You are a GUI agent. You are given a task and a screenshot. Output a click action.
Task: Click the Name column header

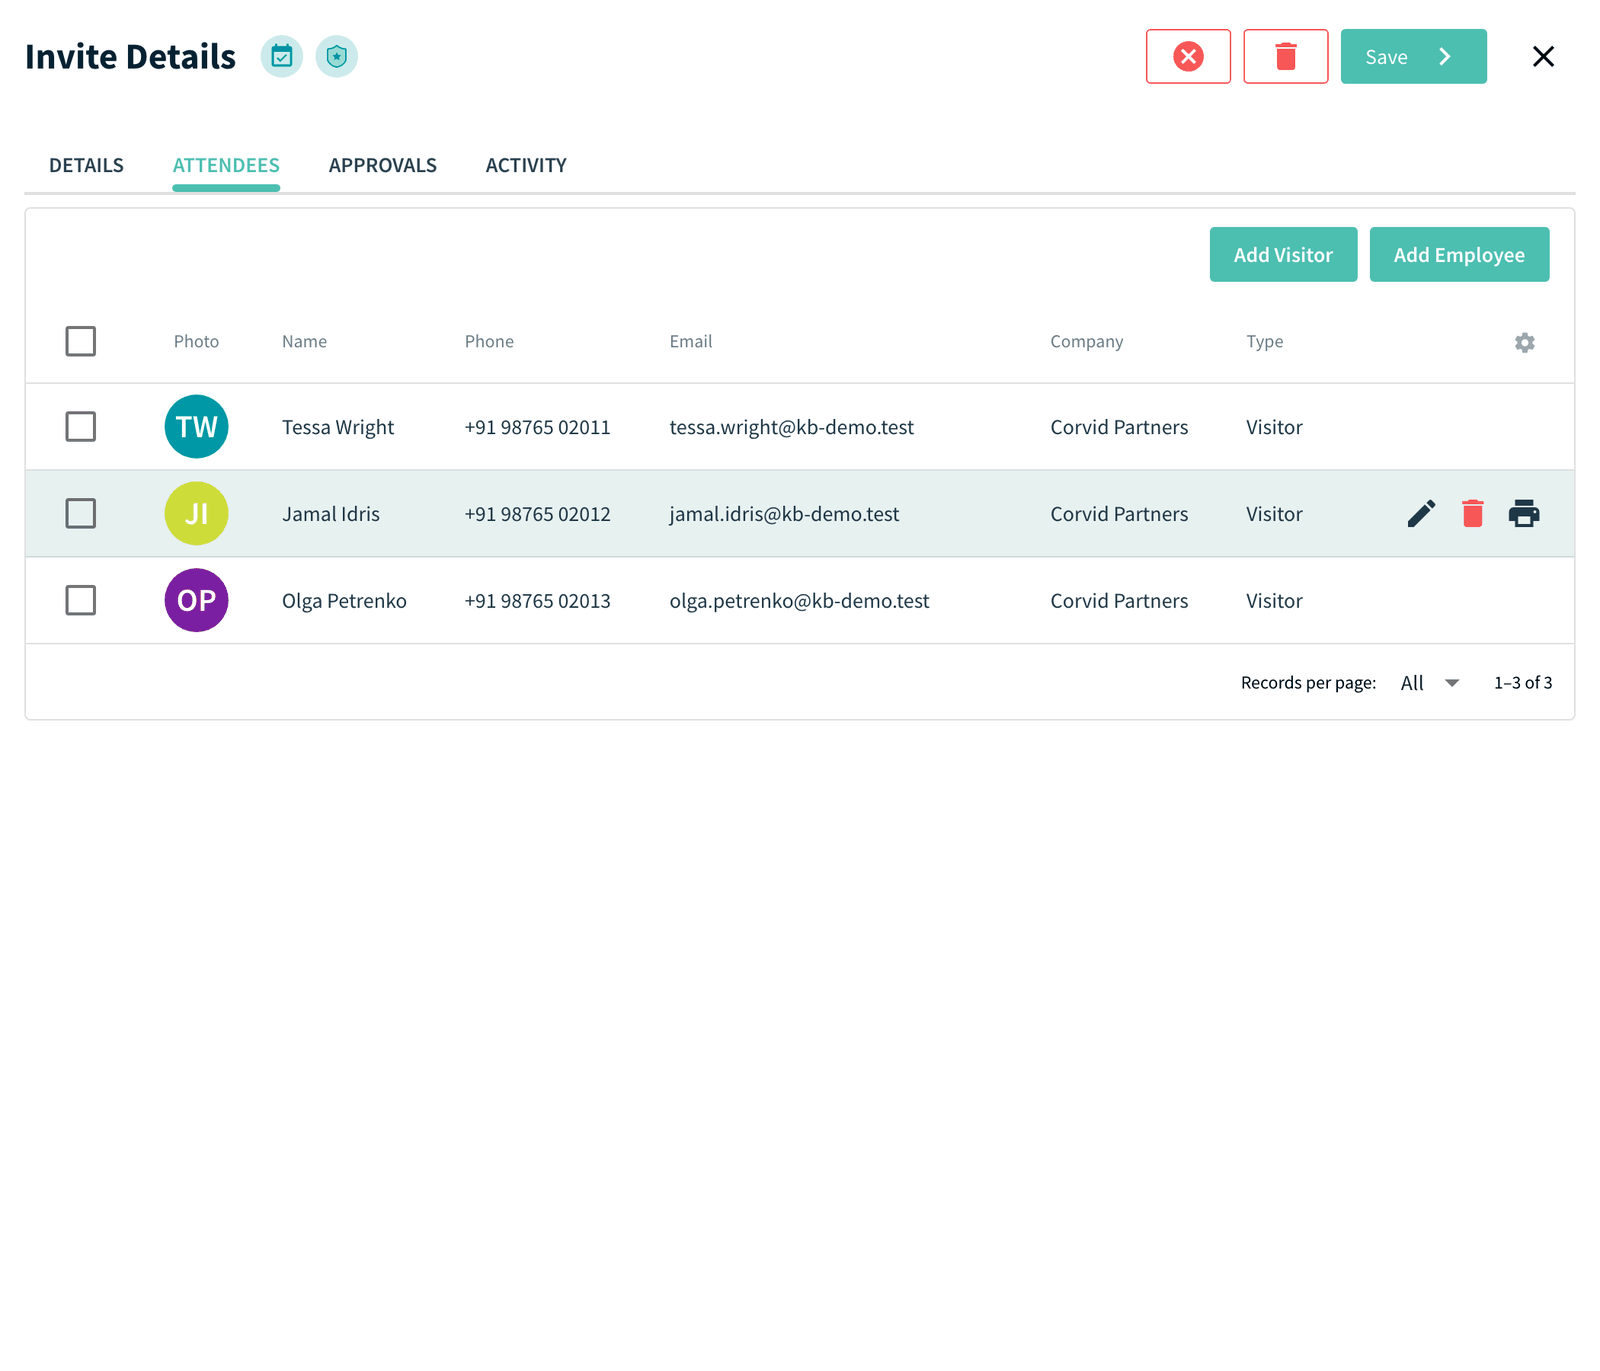(304, 341)
